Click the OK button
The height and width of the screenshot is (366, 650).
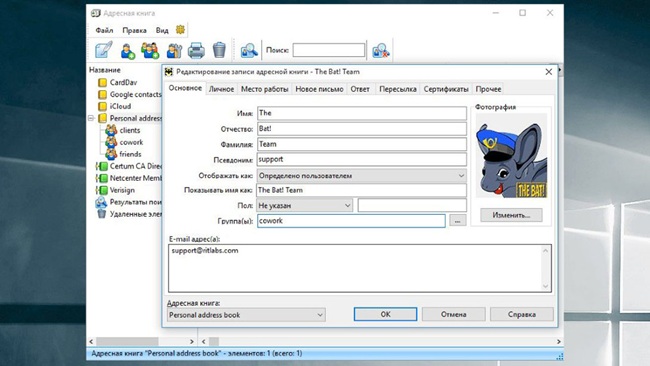[x=386, y=314]
